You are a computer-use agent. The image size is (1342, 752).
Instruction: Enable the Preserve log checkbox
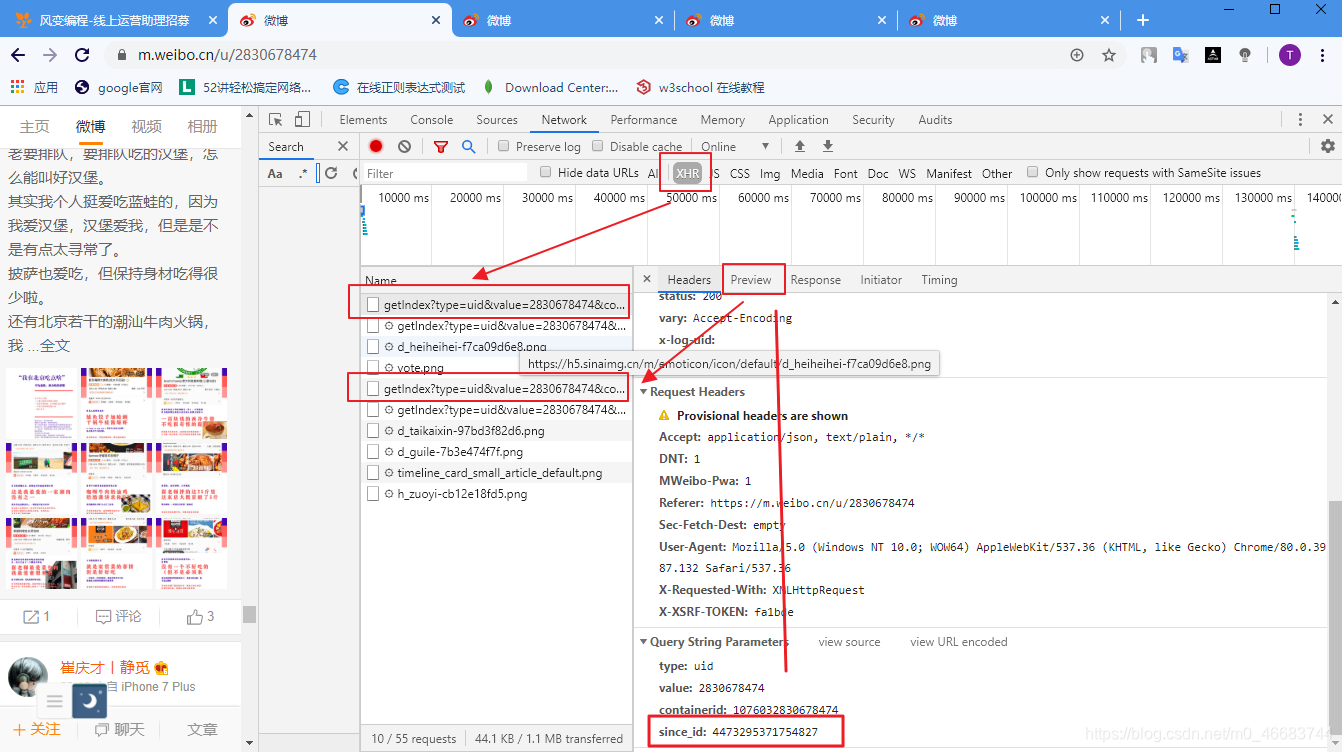tap(504, 146)
